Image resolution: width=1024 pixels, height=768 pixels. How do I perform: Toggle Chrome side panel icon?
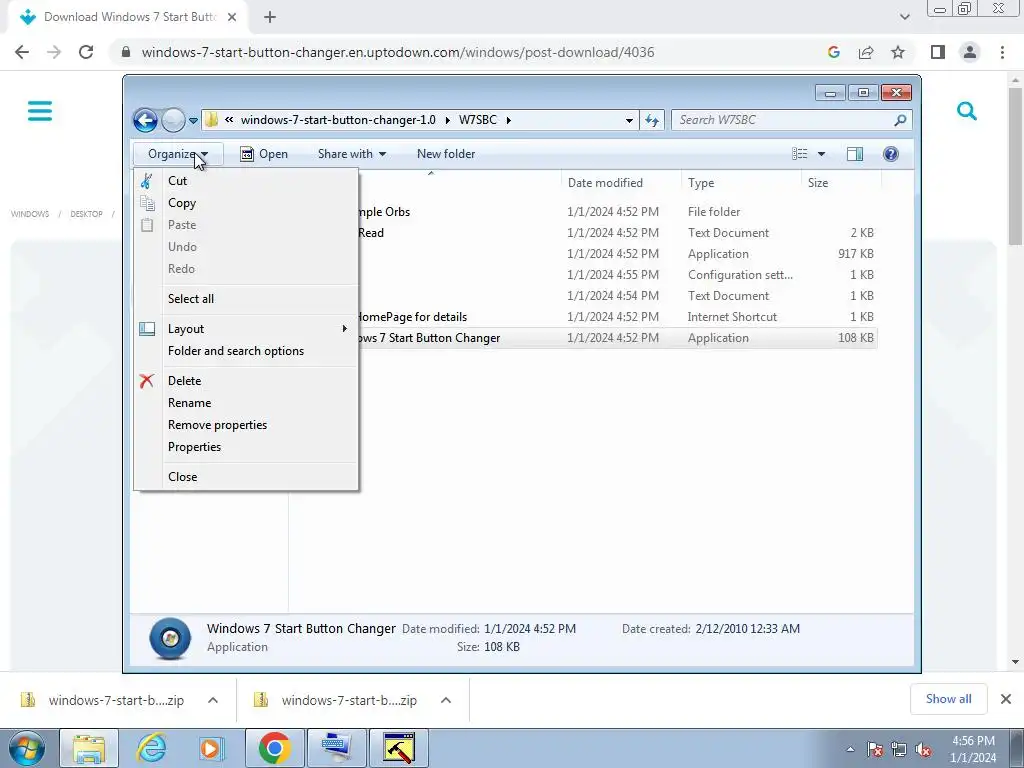[x=938, y=52]
